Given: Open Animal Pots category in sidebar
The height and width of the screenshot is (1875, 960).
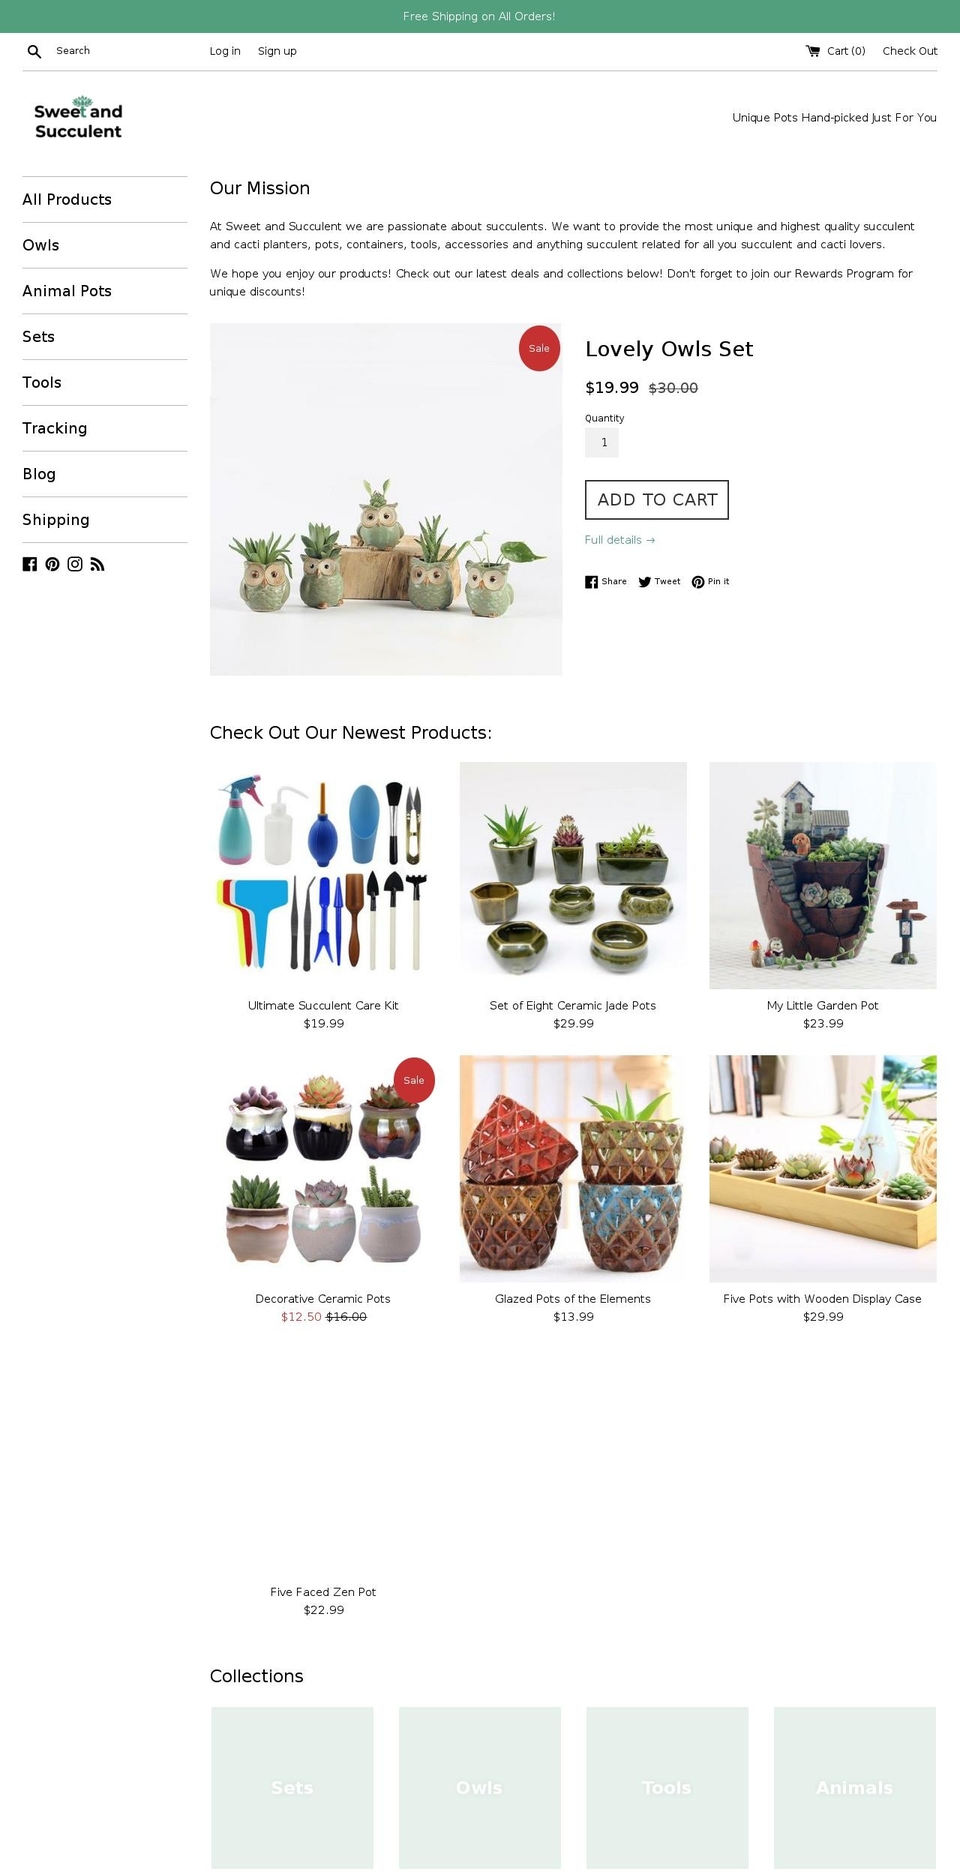Looking at the screenshot, I should point(67,291).
